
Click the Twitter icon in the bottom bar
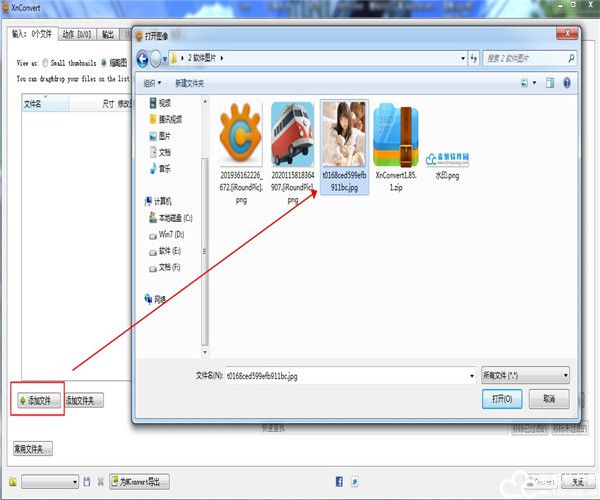(x=355, y=481)
